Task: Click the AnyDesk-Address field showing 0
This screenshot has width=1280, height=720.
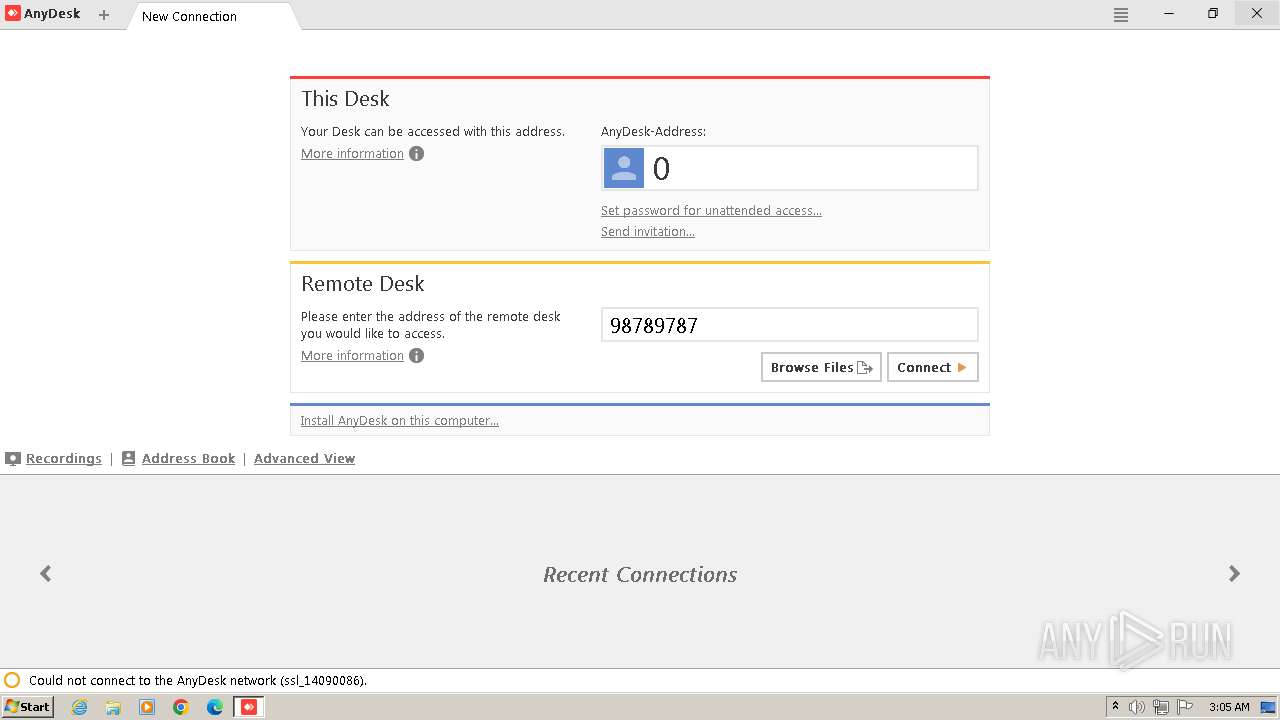Action: (x=789, y=168)
